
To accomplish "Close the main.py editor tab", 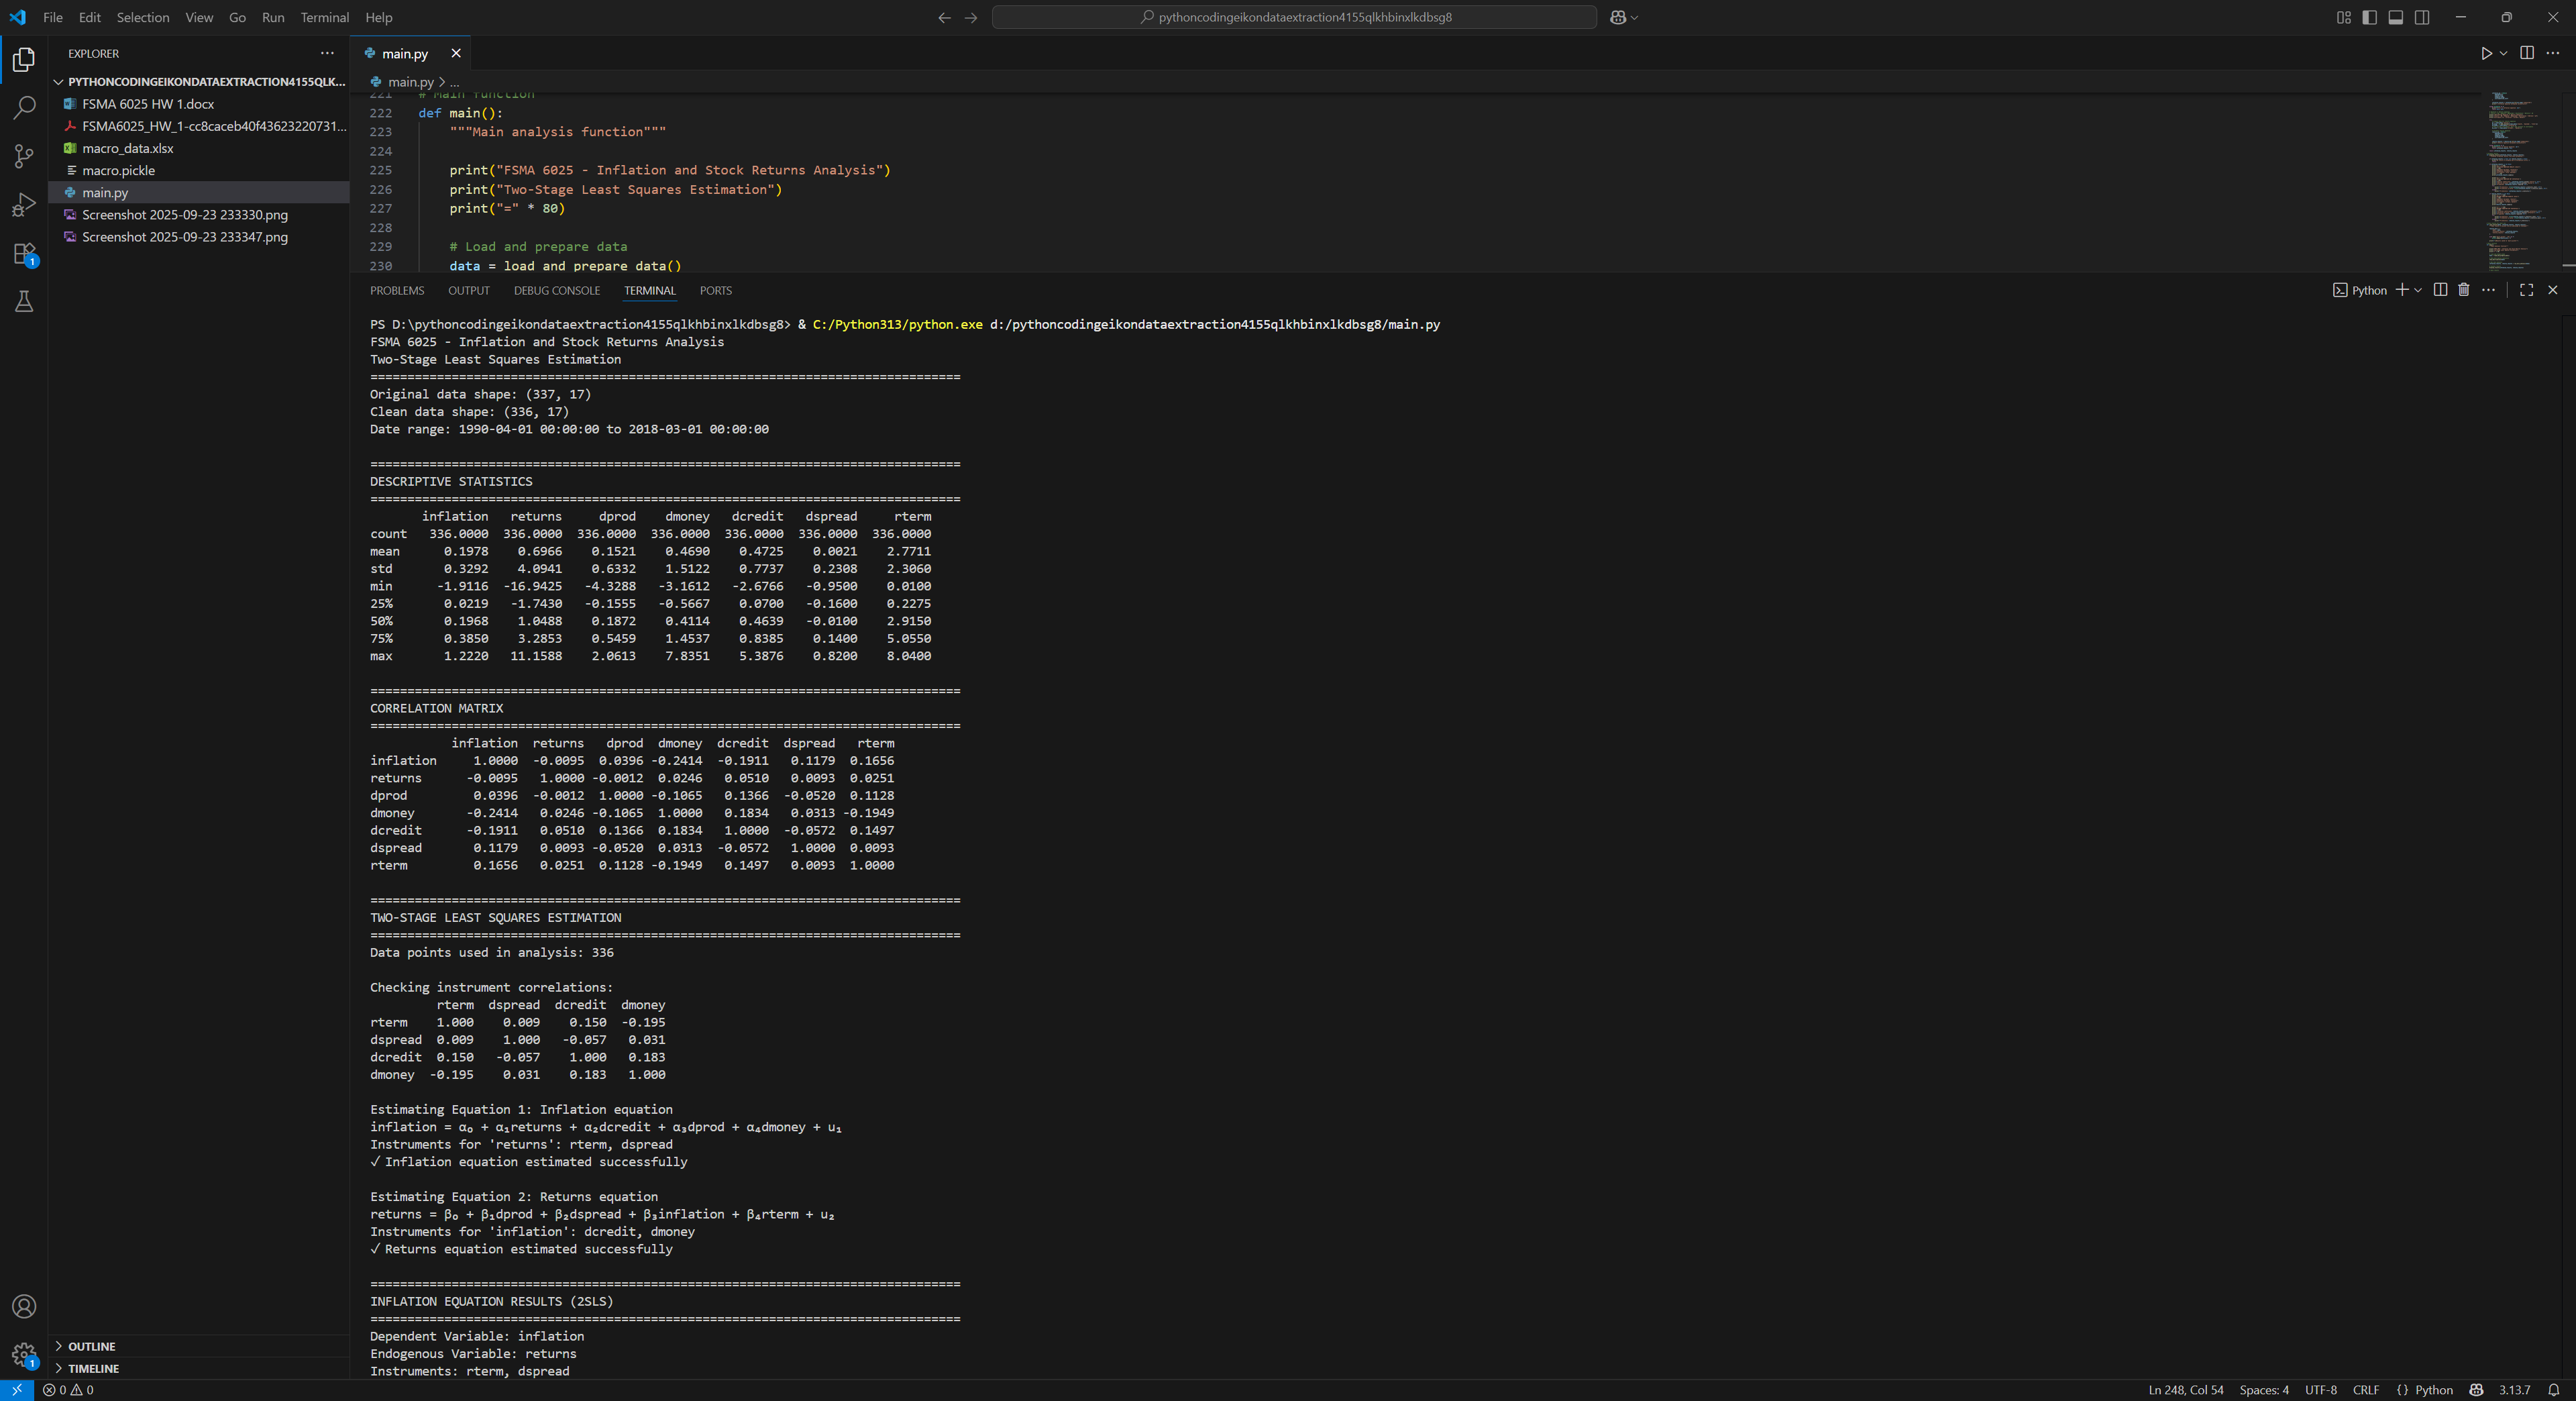I will pyautogui.click(x=456, y=53).
